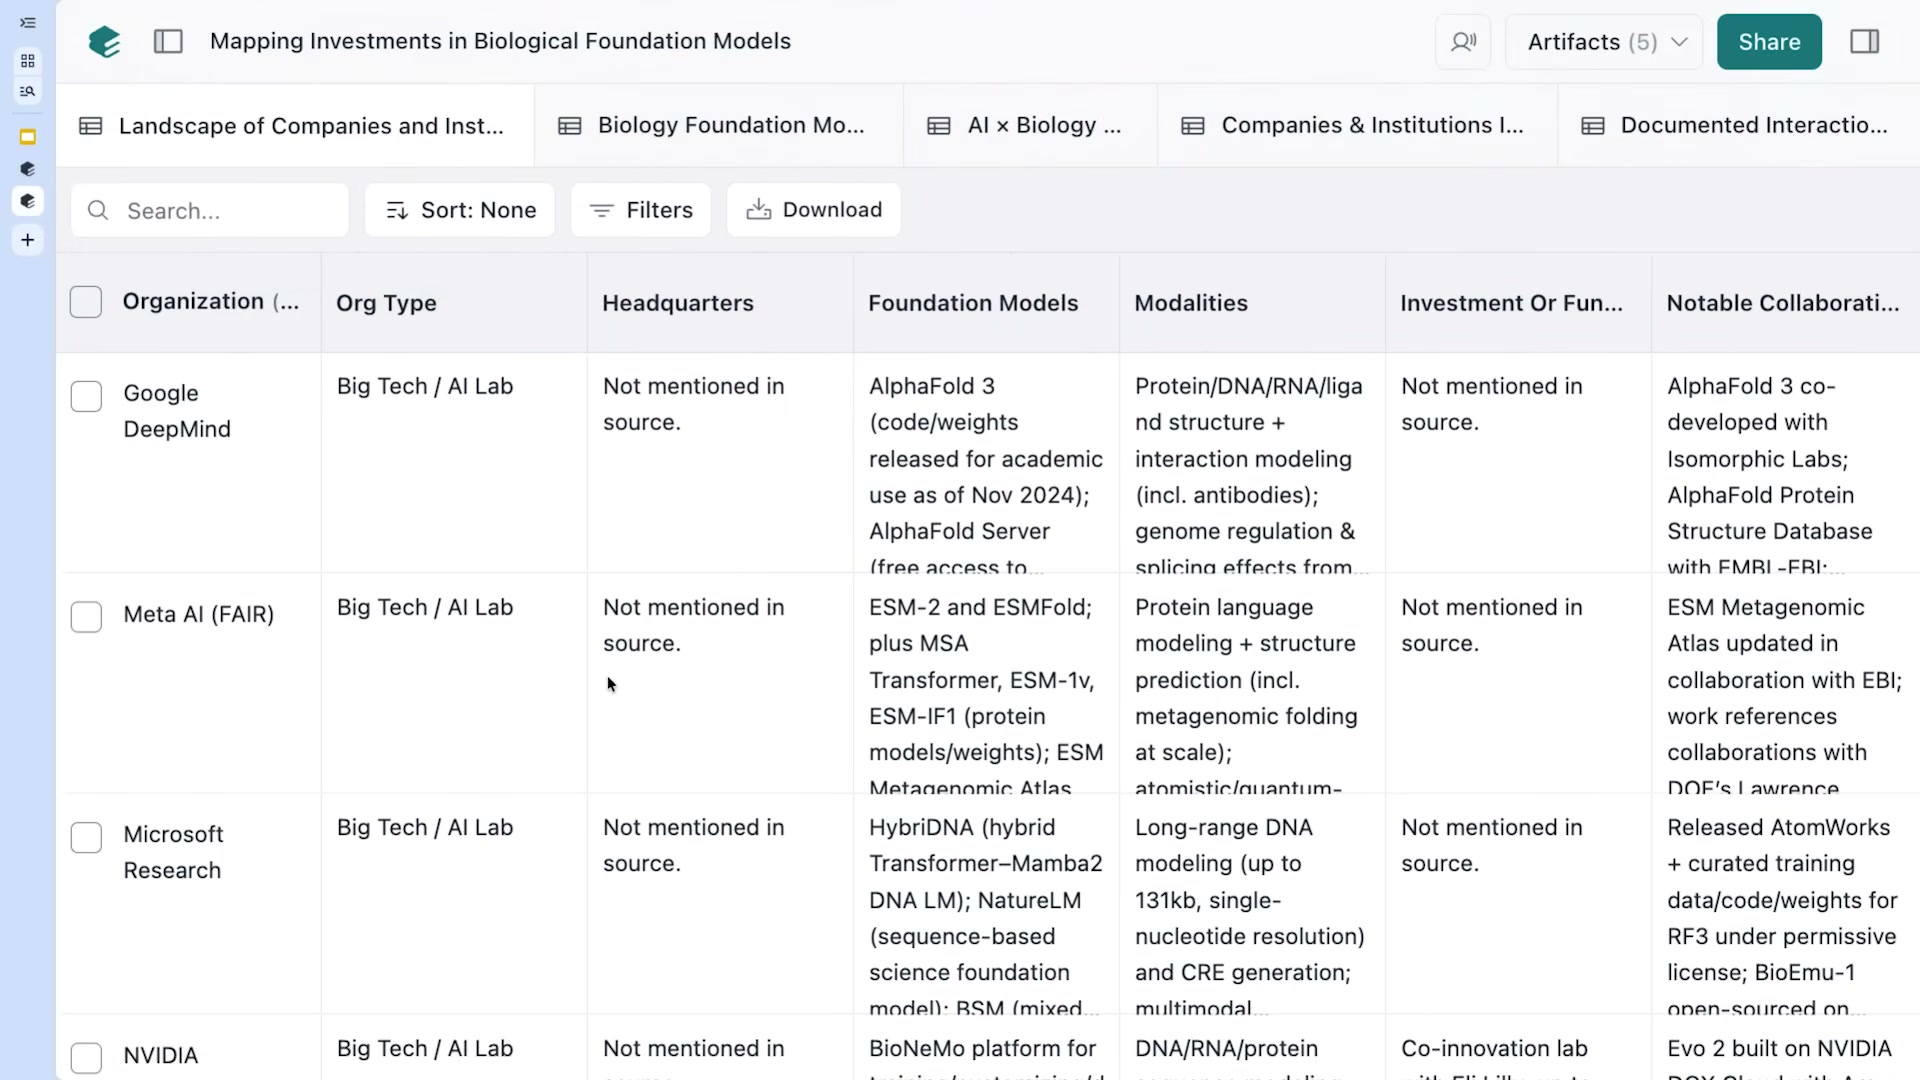Click the table icon on the AI × Biology tab
1920x1080 pixels.
(939, 126)
